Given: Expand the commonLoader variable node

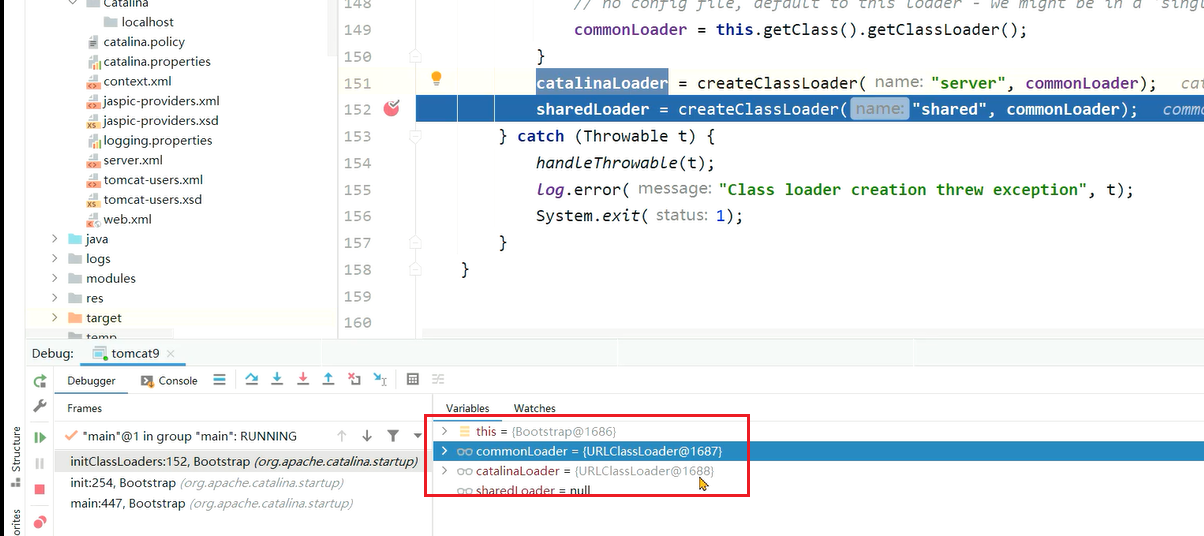Looking at the screenshot, I should (x=444, y=452).
